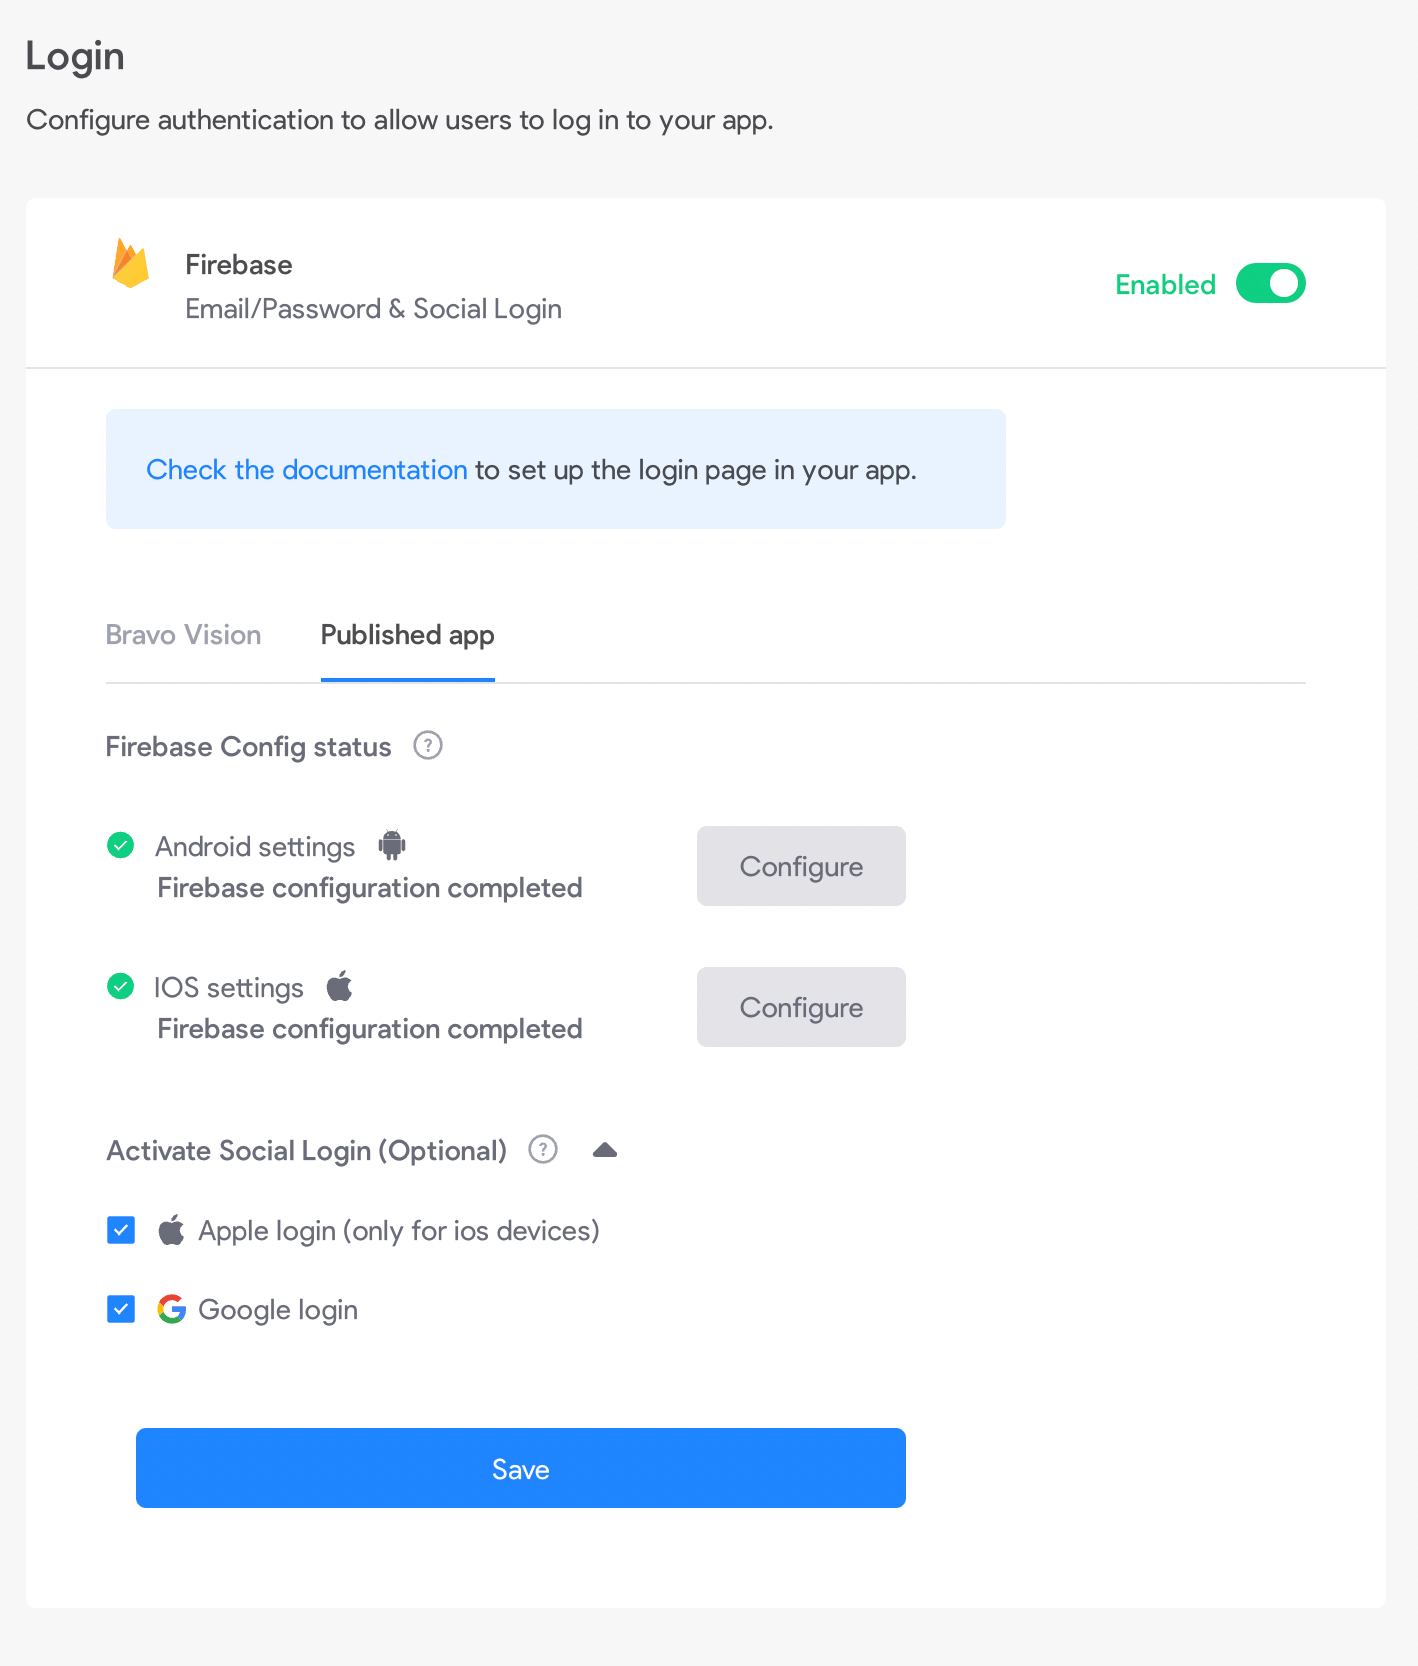Click the Apple login (only for ios devices) label
This screenshot has width=1418, height=1666.
tap(399, 1231)
